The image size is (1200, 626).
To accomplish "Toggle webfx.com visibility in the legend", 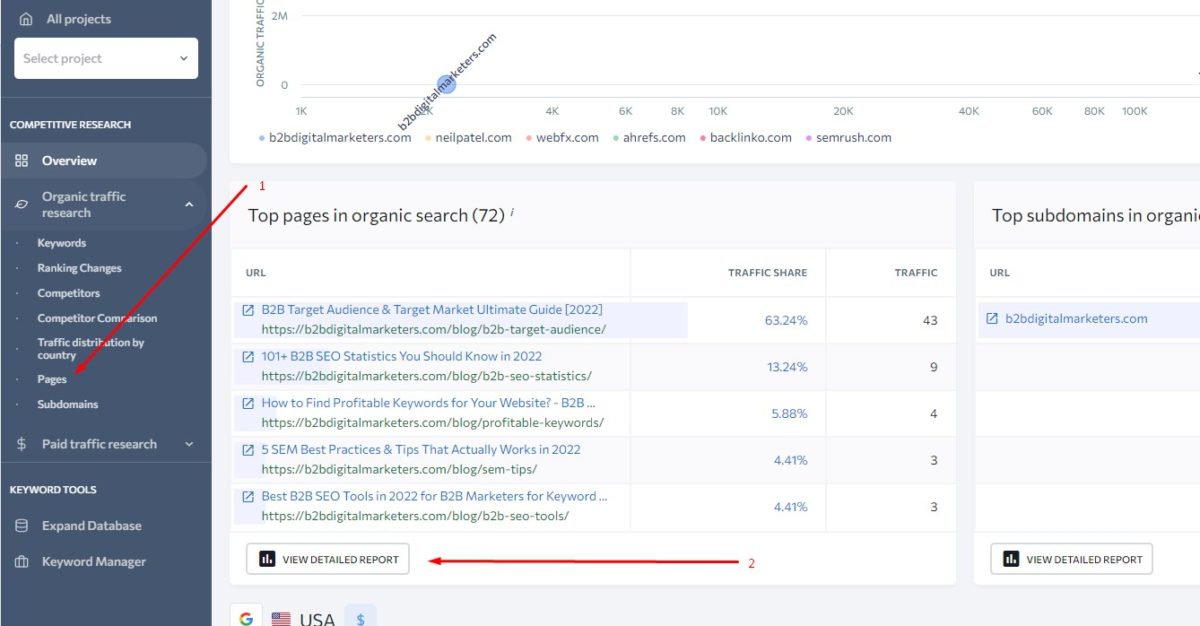I will (562, 137).
